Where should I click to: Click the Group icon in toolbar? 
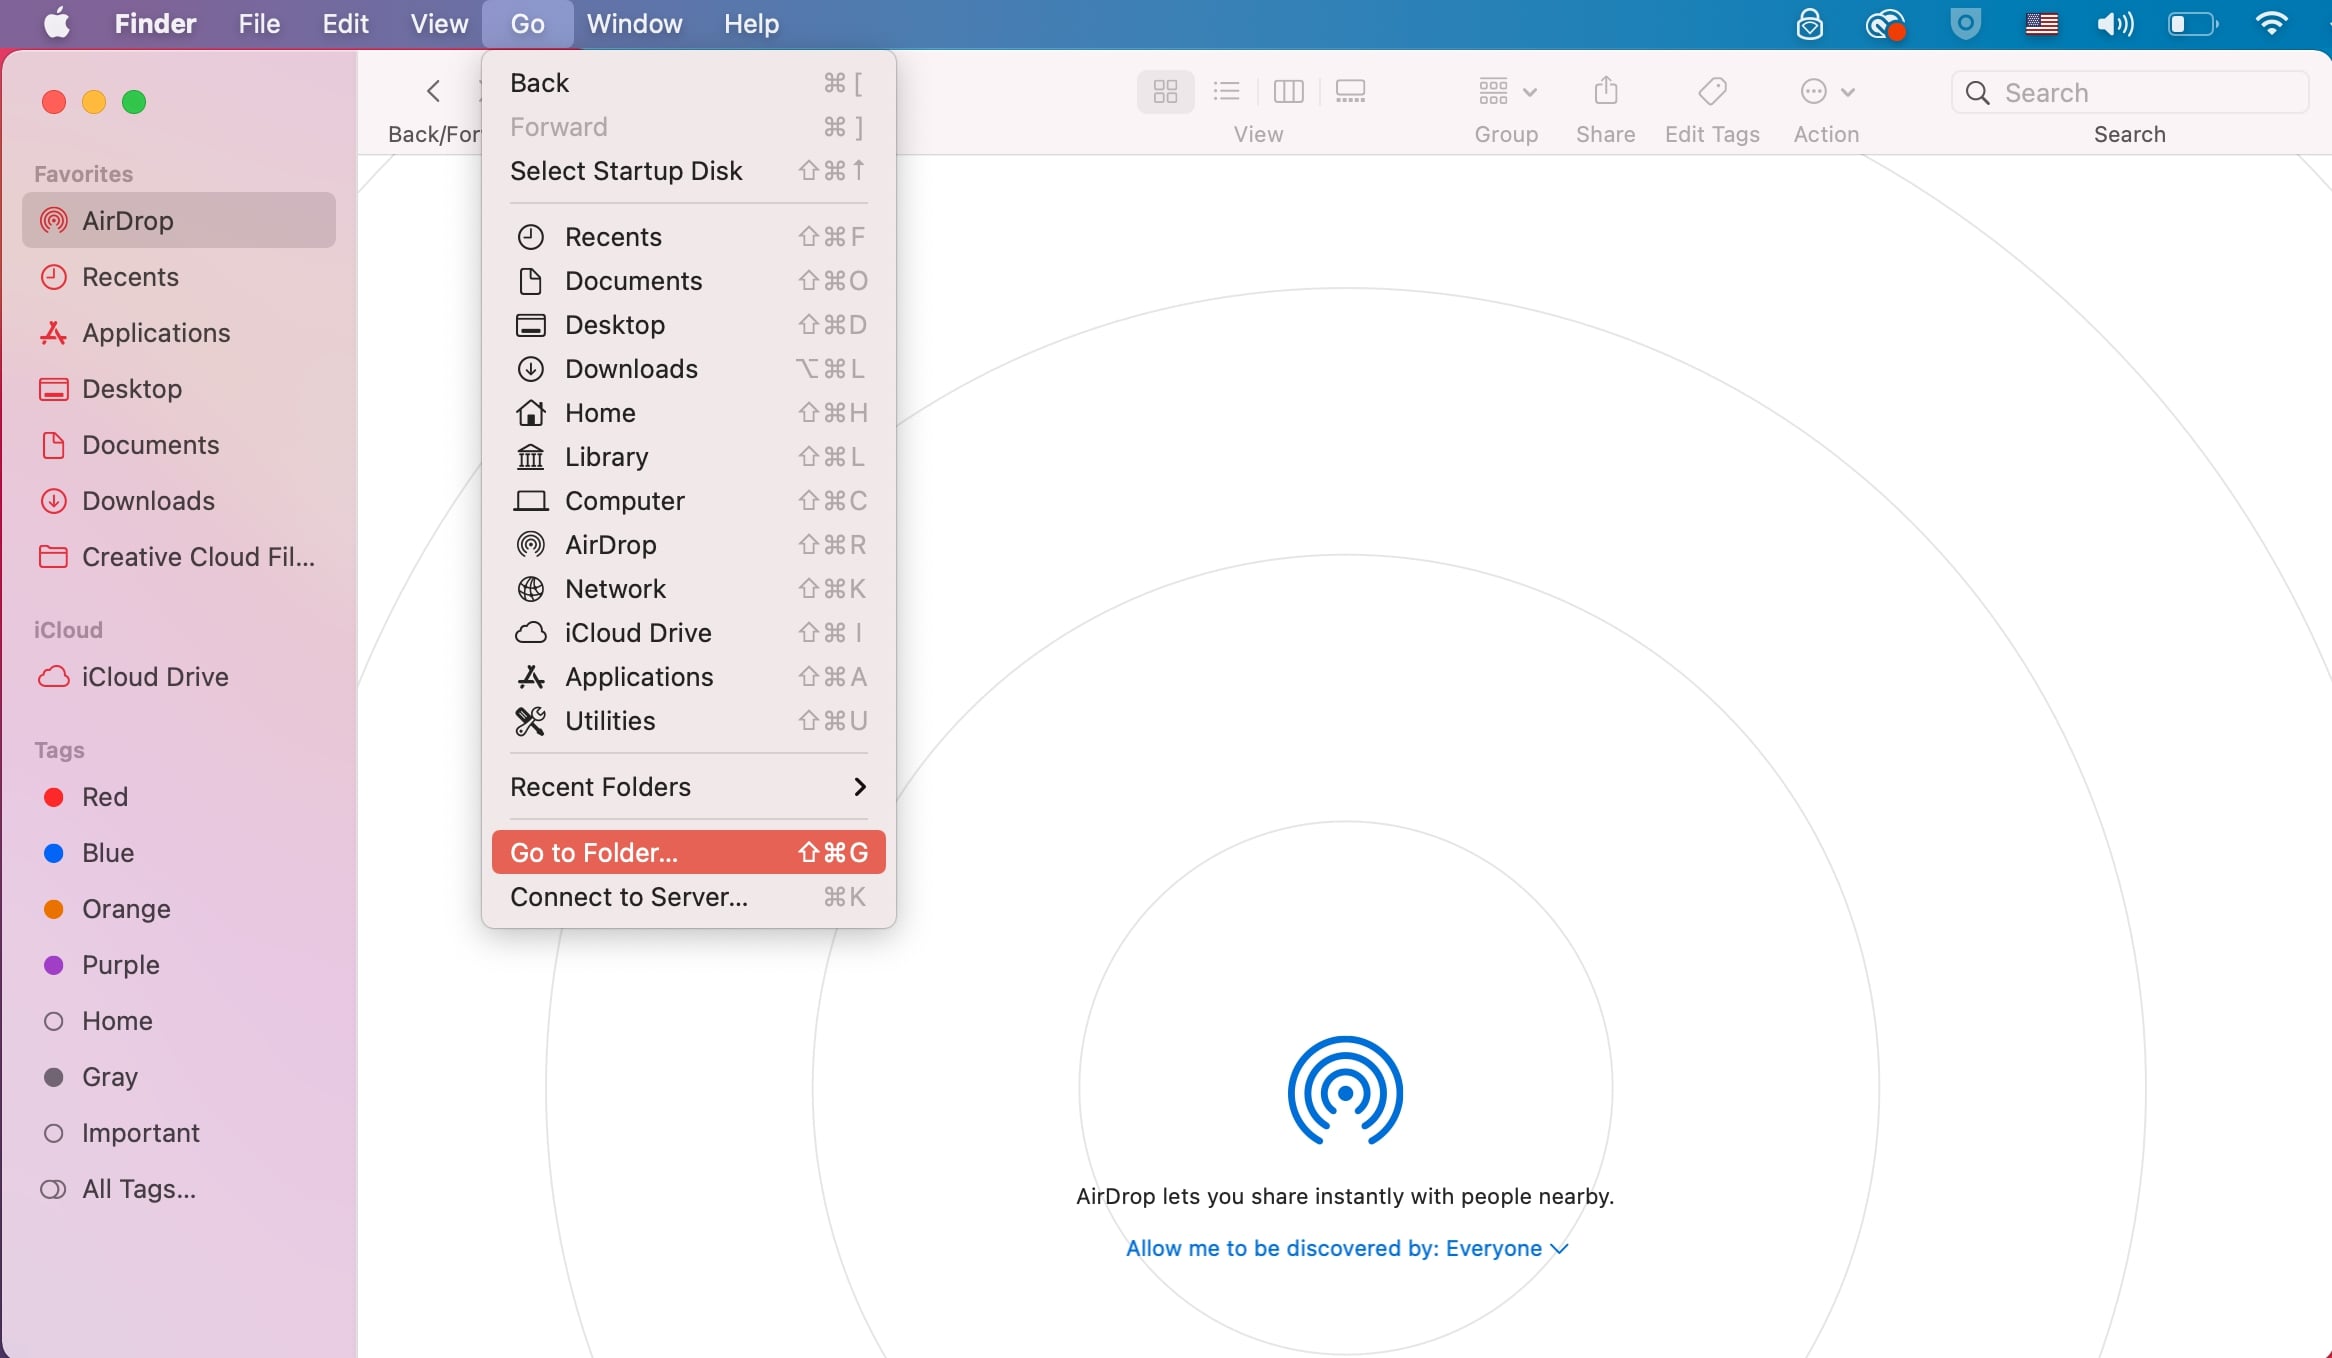click(x=1505, y=92)
